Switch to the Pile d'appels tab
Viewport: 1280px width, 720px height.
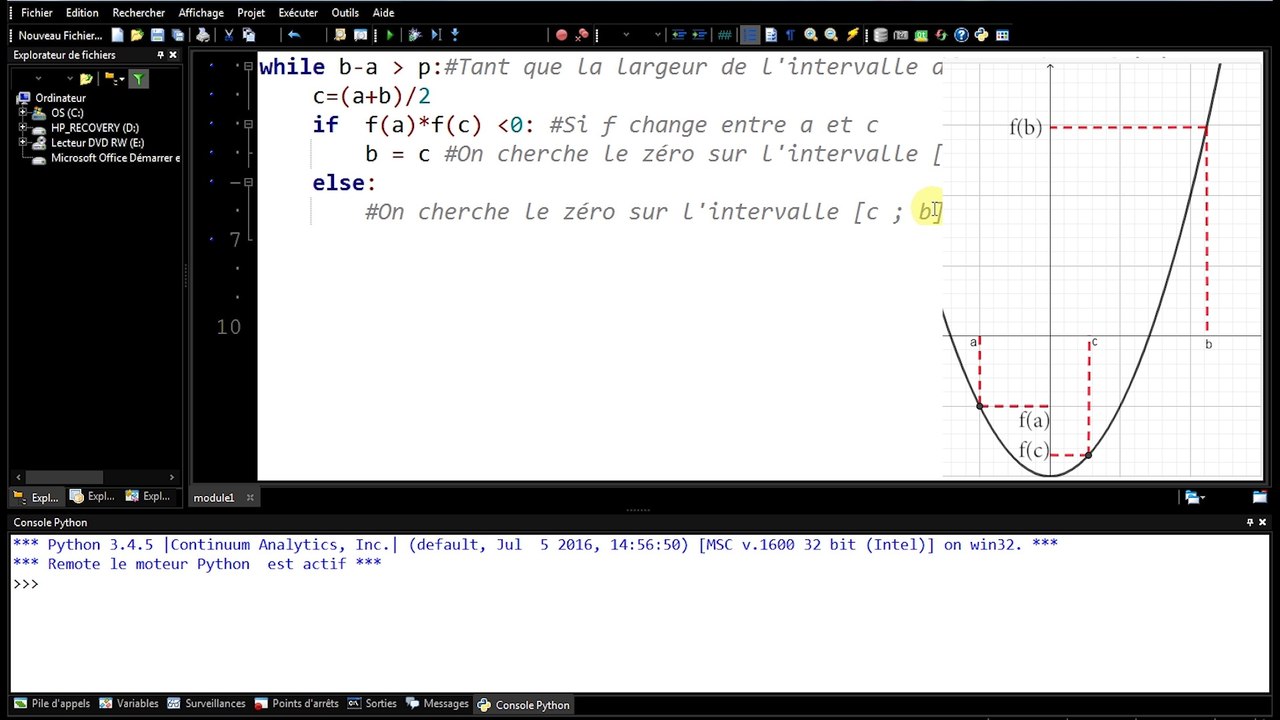pos(52,704)
